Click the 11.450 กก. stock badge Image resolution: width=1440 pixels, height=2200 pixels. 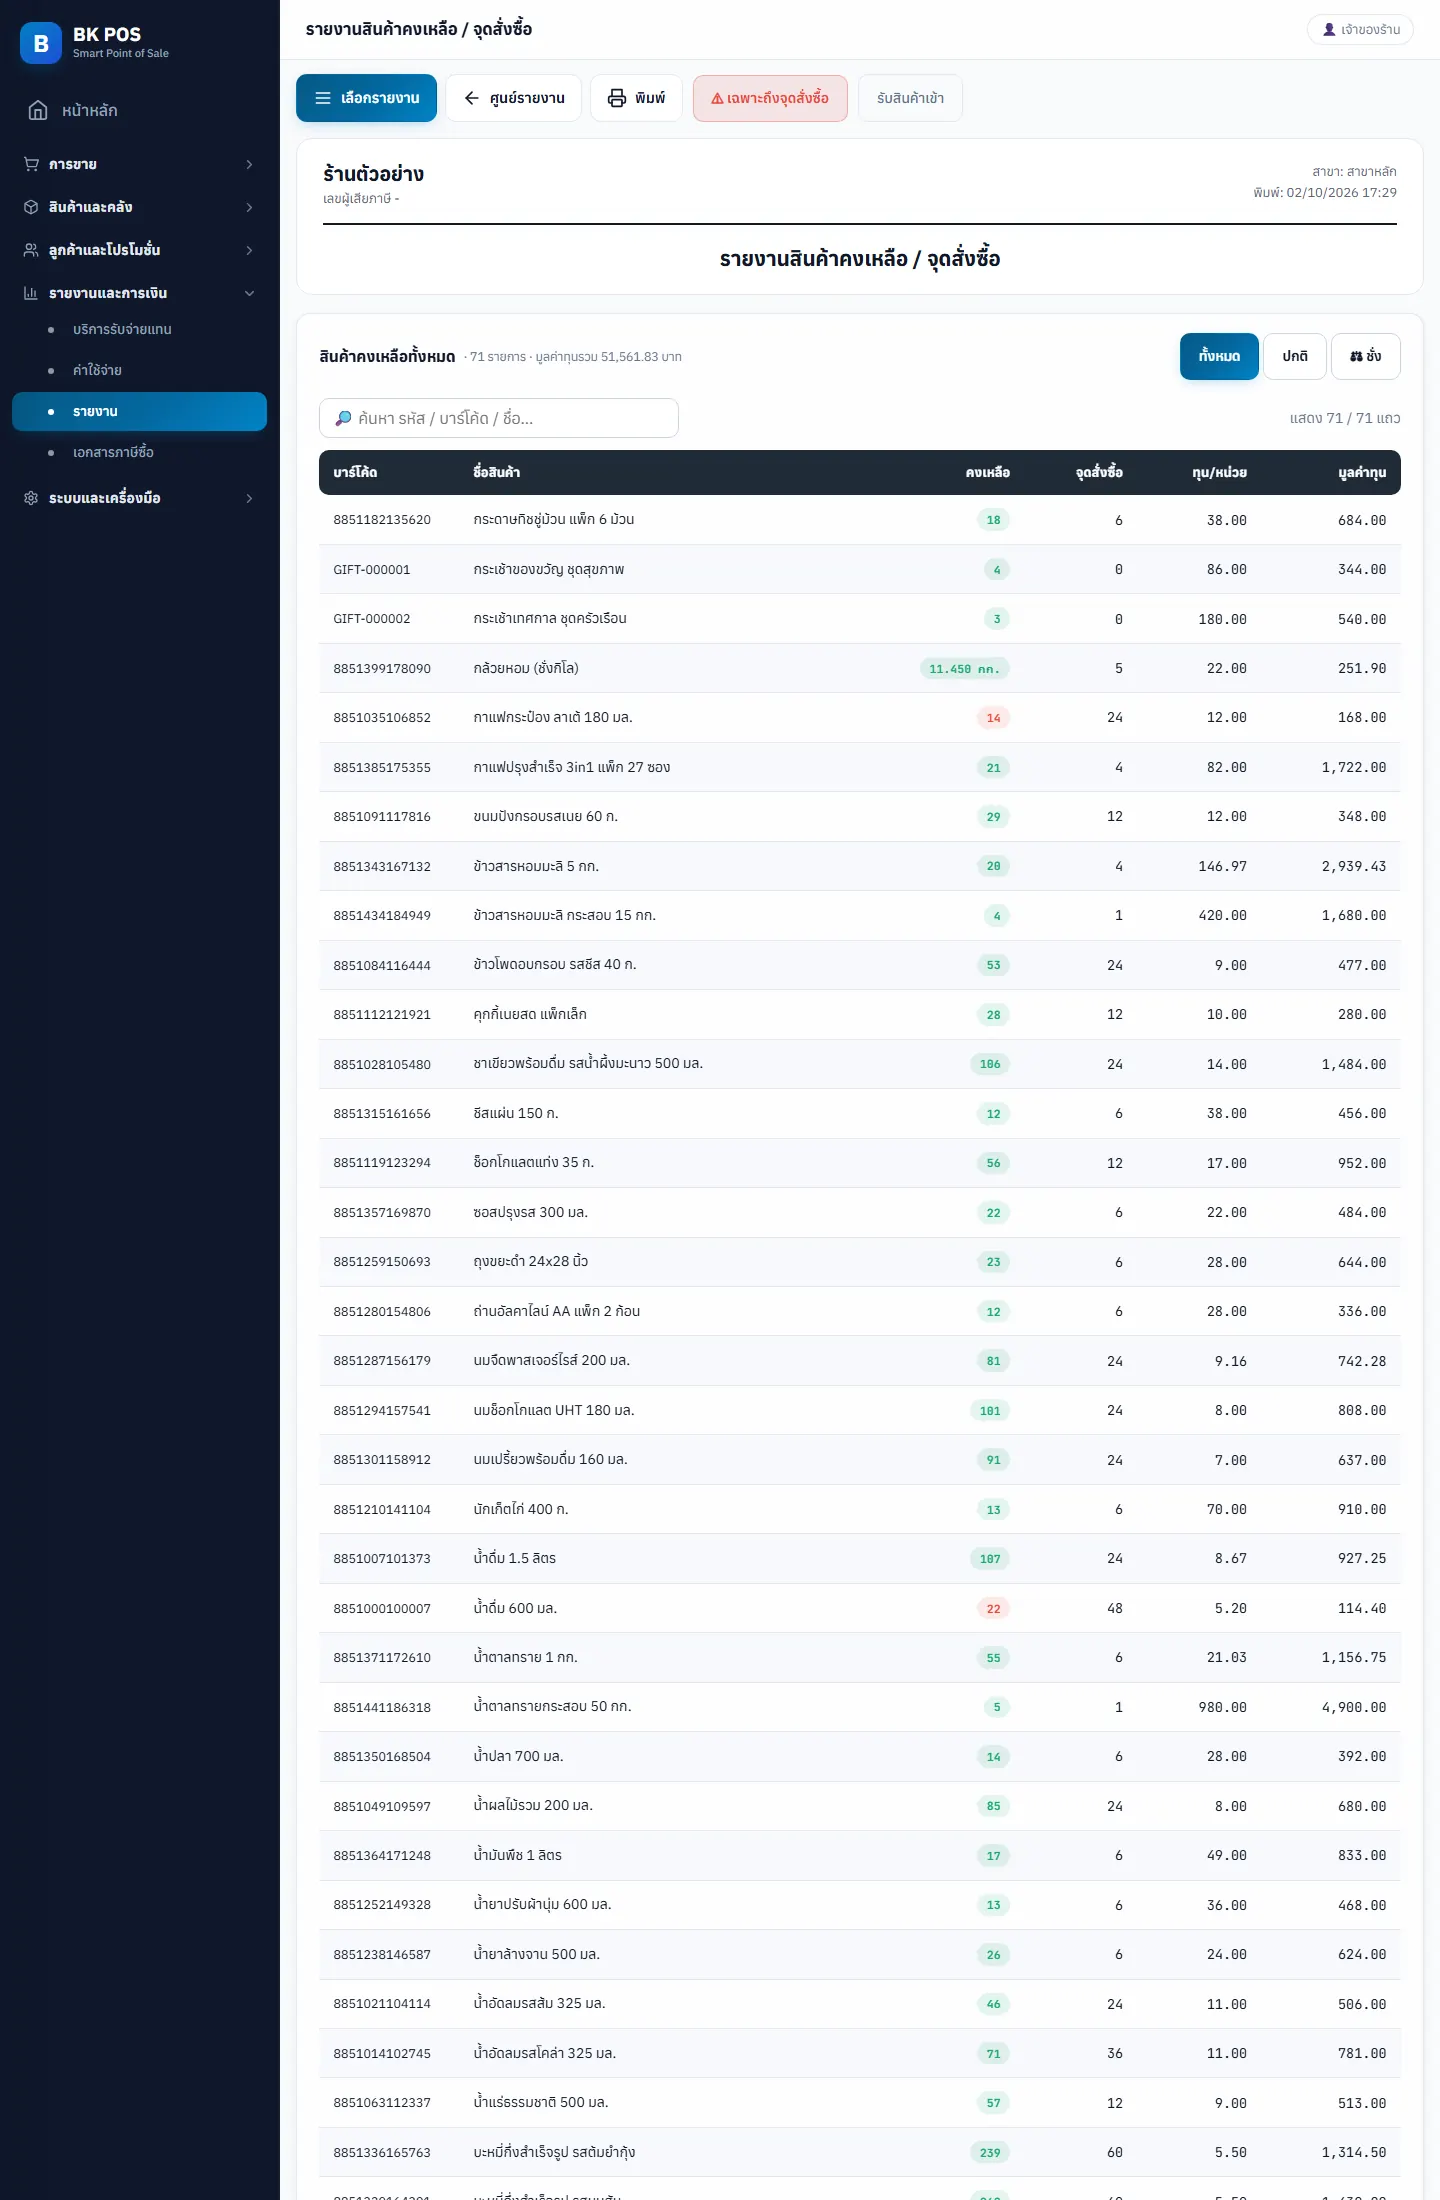tap(964, 668)
